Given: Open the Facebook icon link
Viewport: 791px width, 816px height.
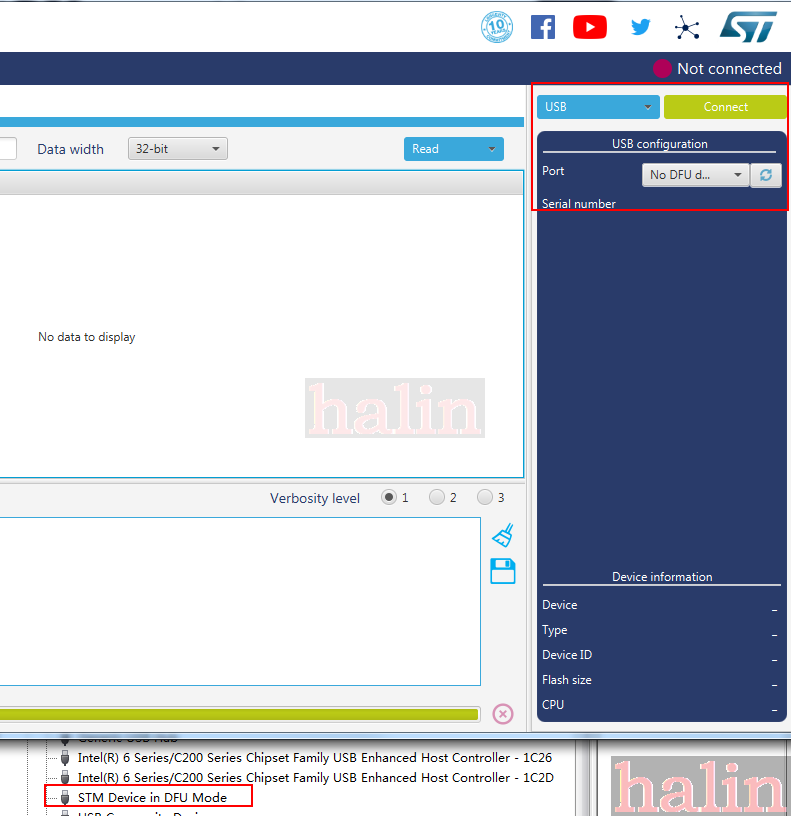Looking at the screenshot, I should (543, 27).
